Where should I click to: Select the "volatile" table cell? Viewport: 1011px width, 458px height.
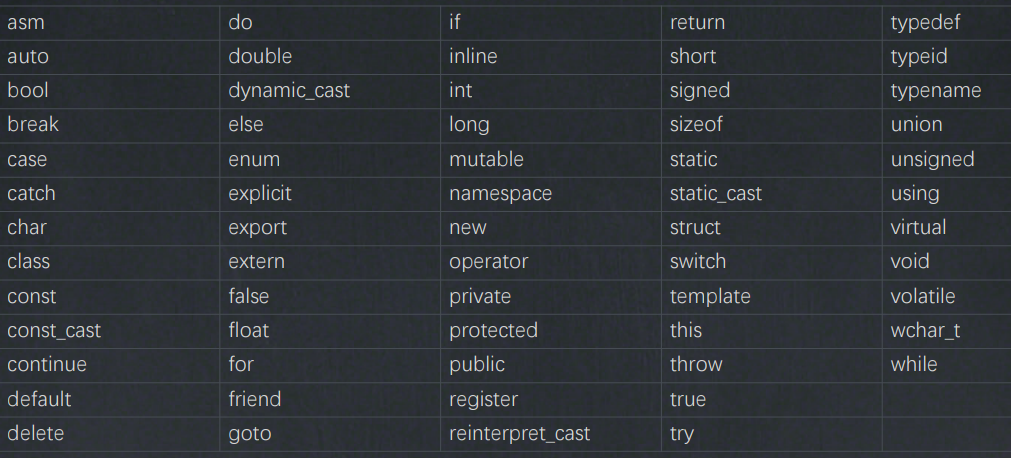point(923,296)
